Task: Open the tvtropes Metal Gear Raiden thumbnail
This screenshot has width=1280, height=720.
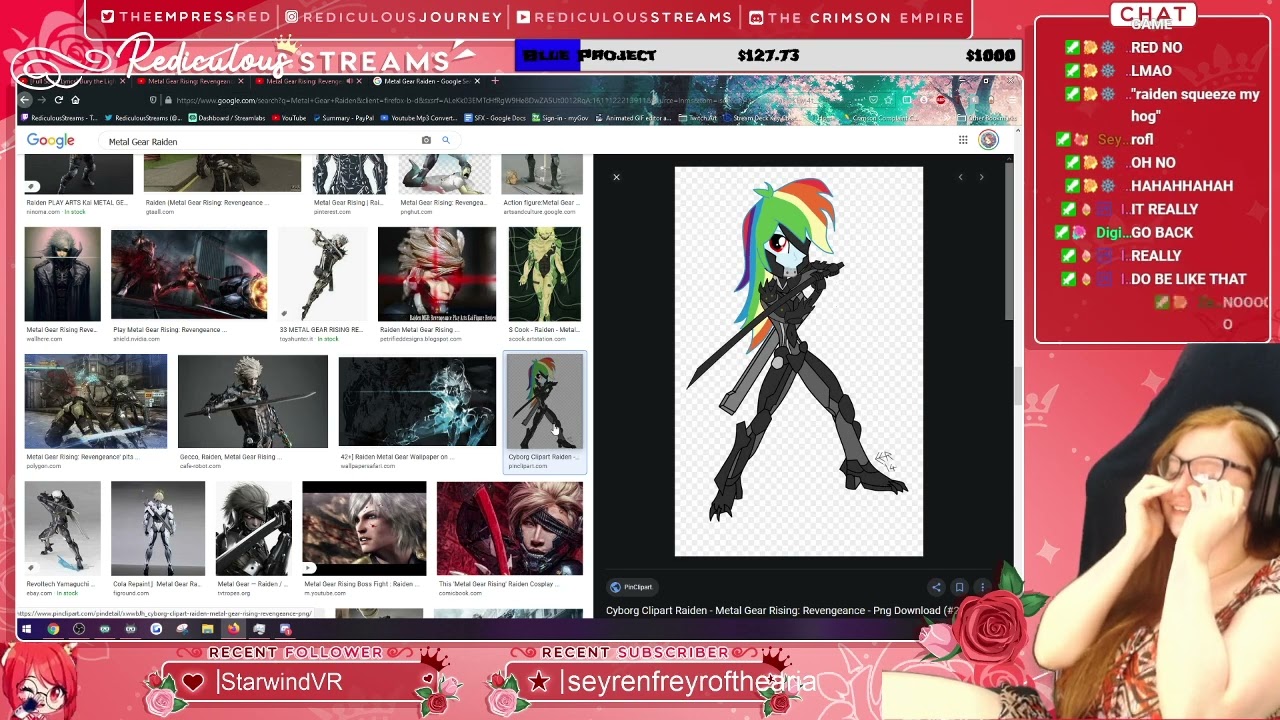Action: pos(254,529)
